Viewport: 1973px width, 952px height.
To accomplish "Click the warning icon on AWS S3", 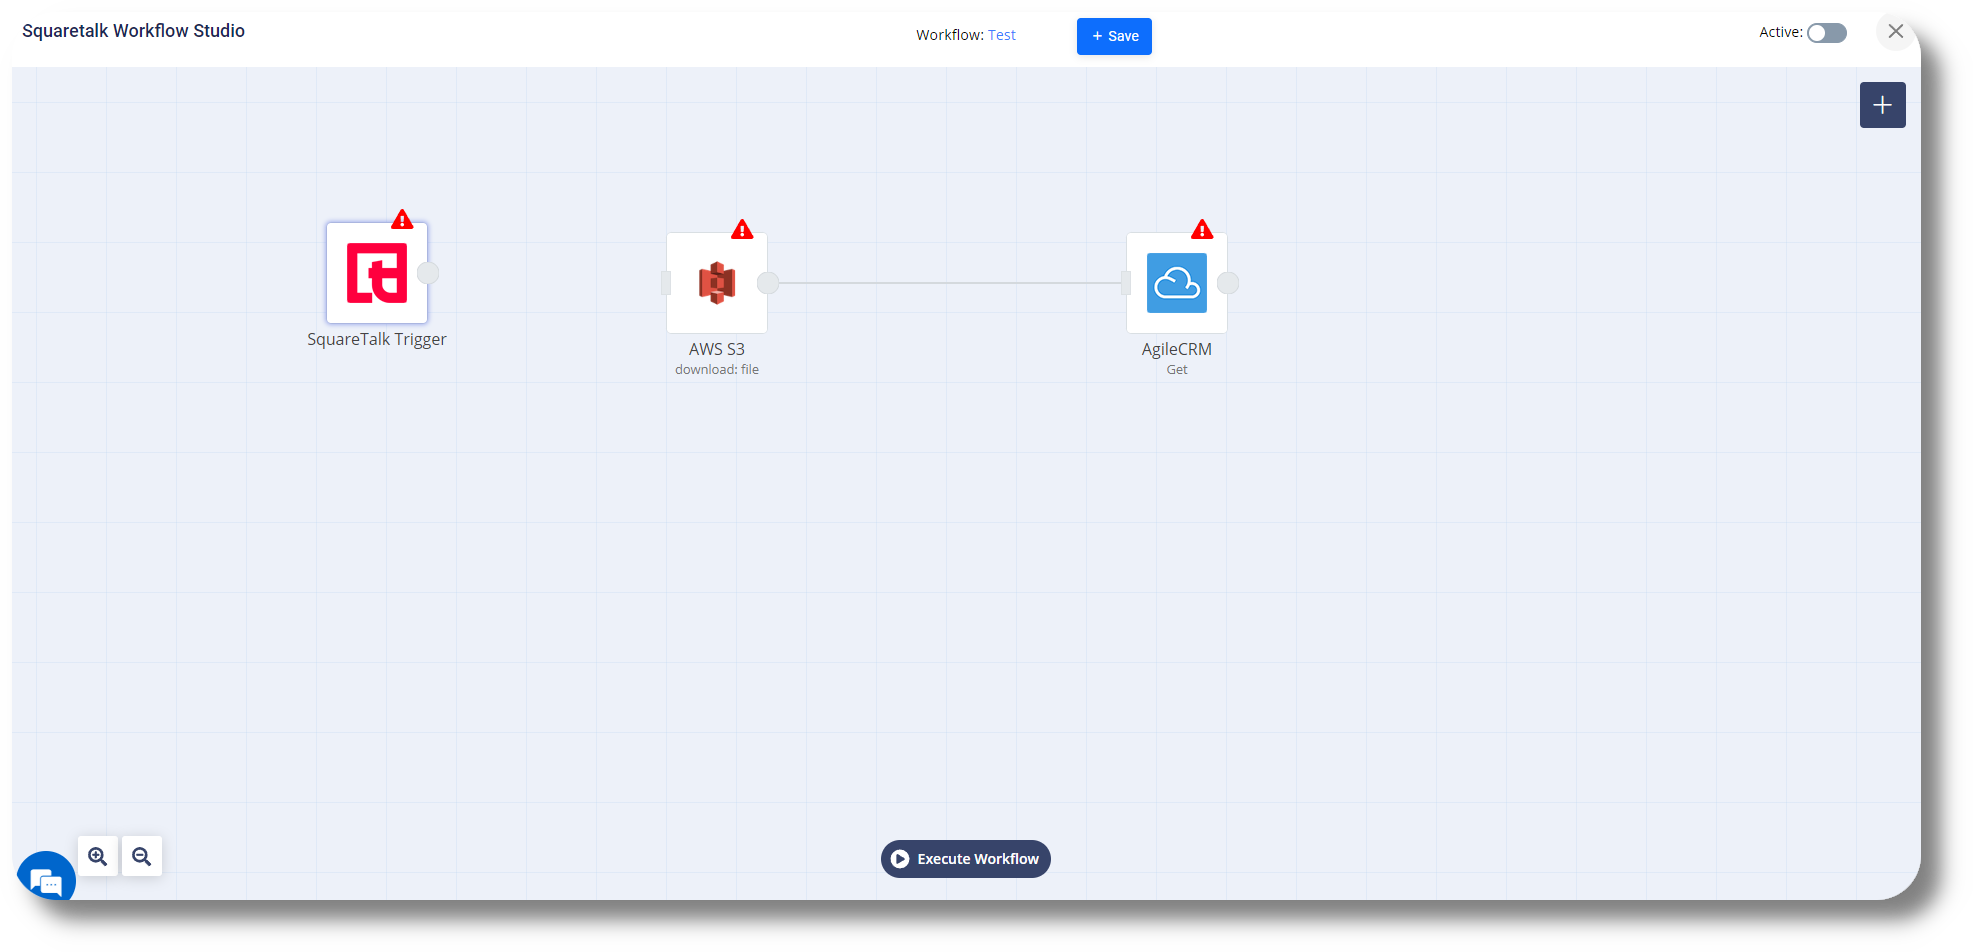I will point(742,229).
